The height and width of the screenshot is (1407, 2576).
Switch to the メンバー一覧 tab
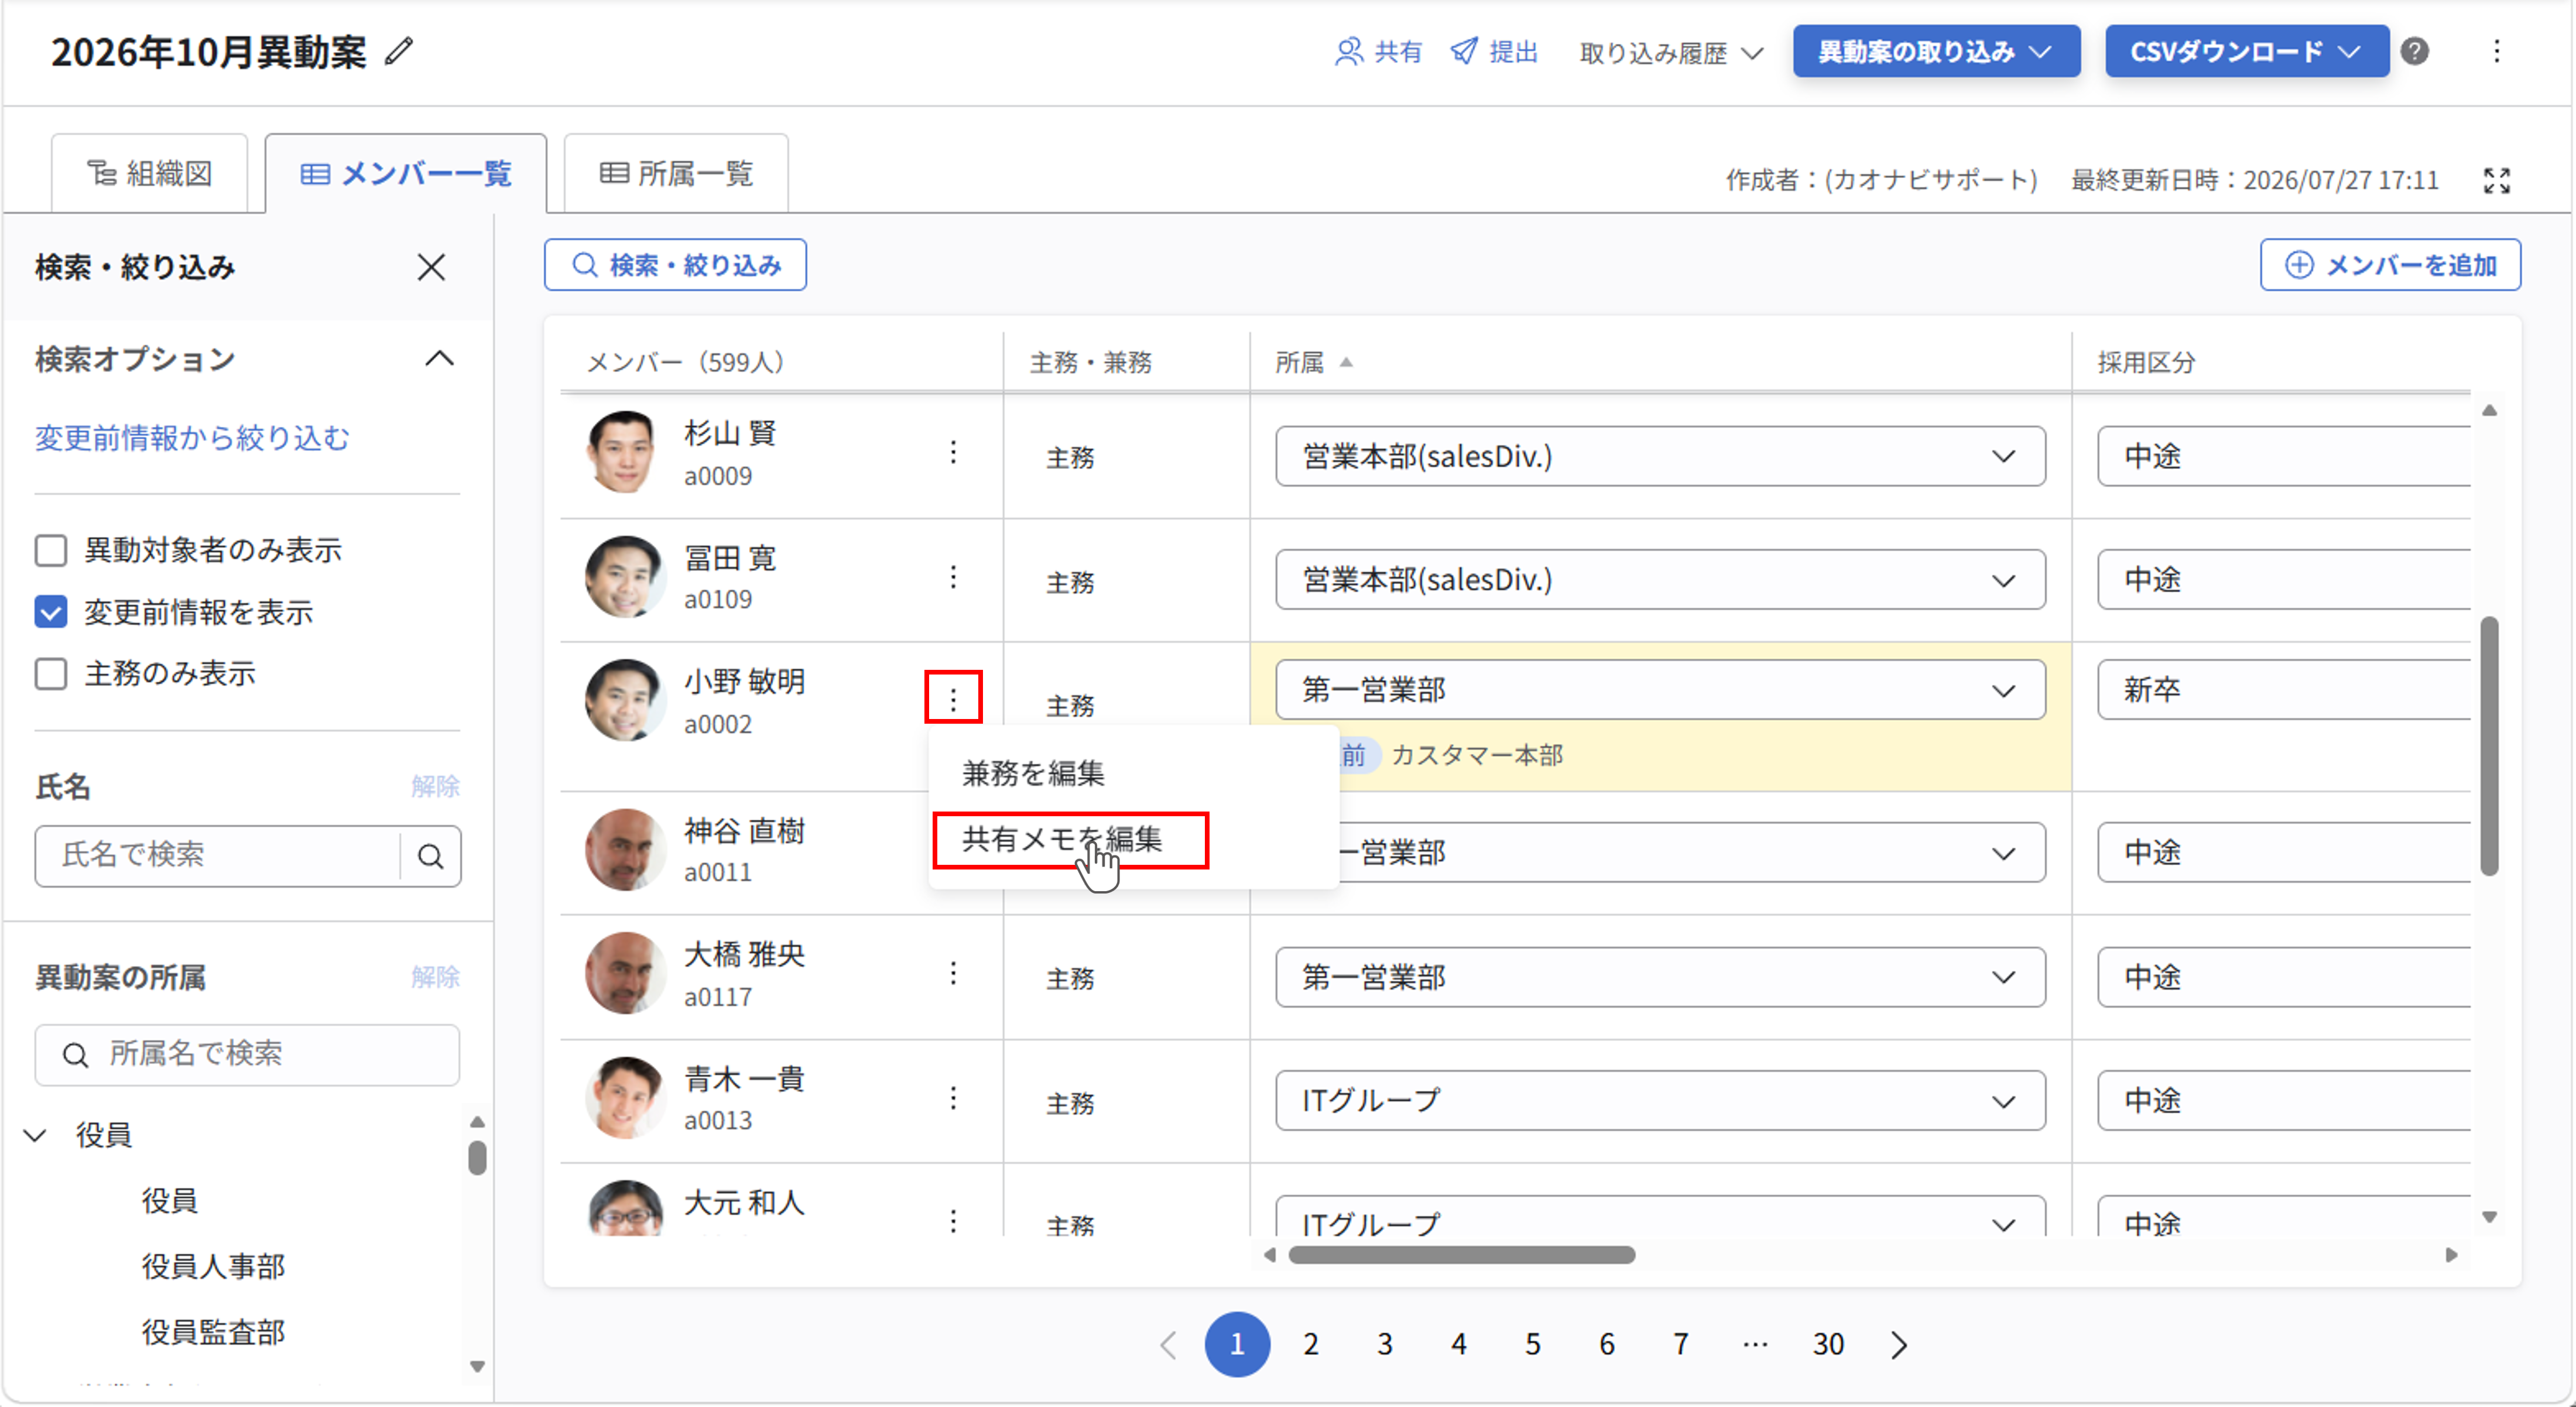tap(406, 174)
